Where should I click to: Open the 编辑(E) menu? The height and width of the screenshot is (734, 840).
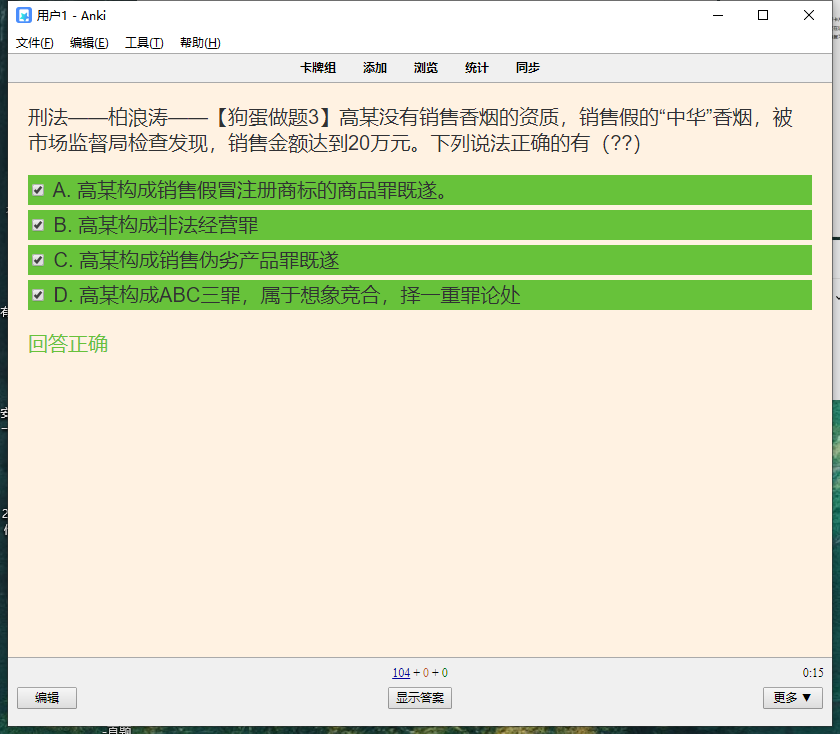point(89,43)
